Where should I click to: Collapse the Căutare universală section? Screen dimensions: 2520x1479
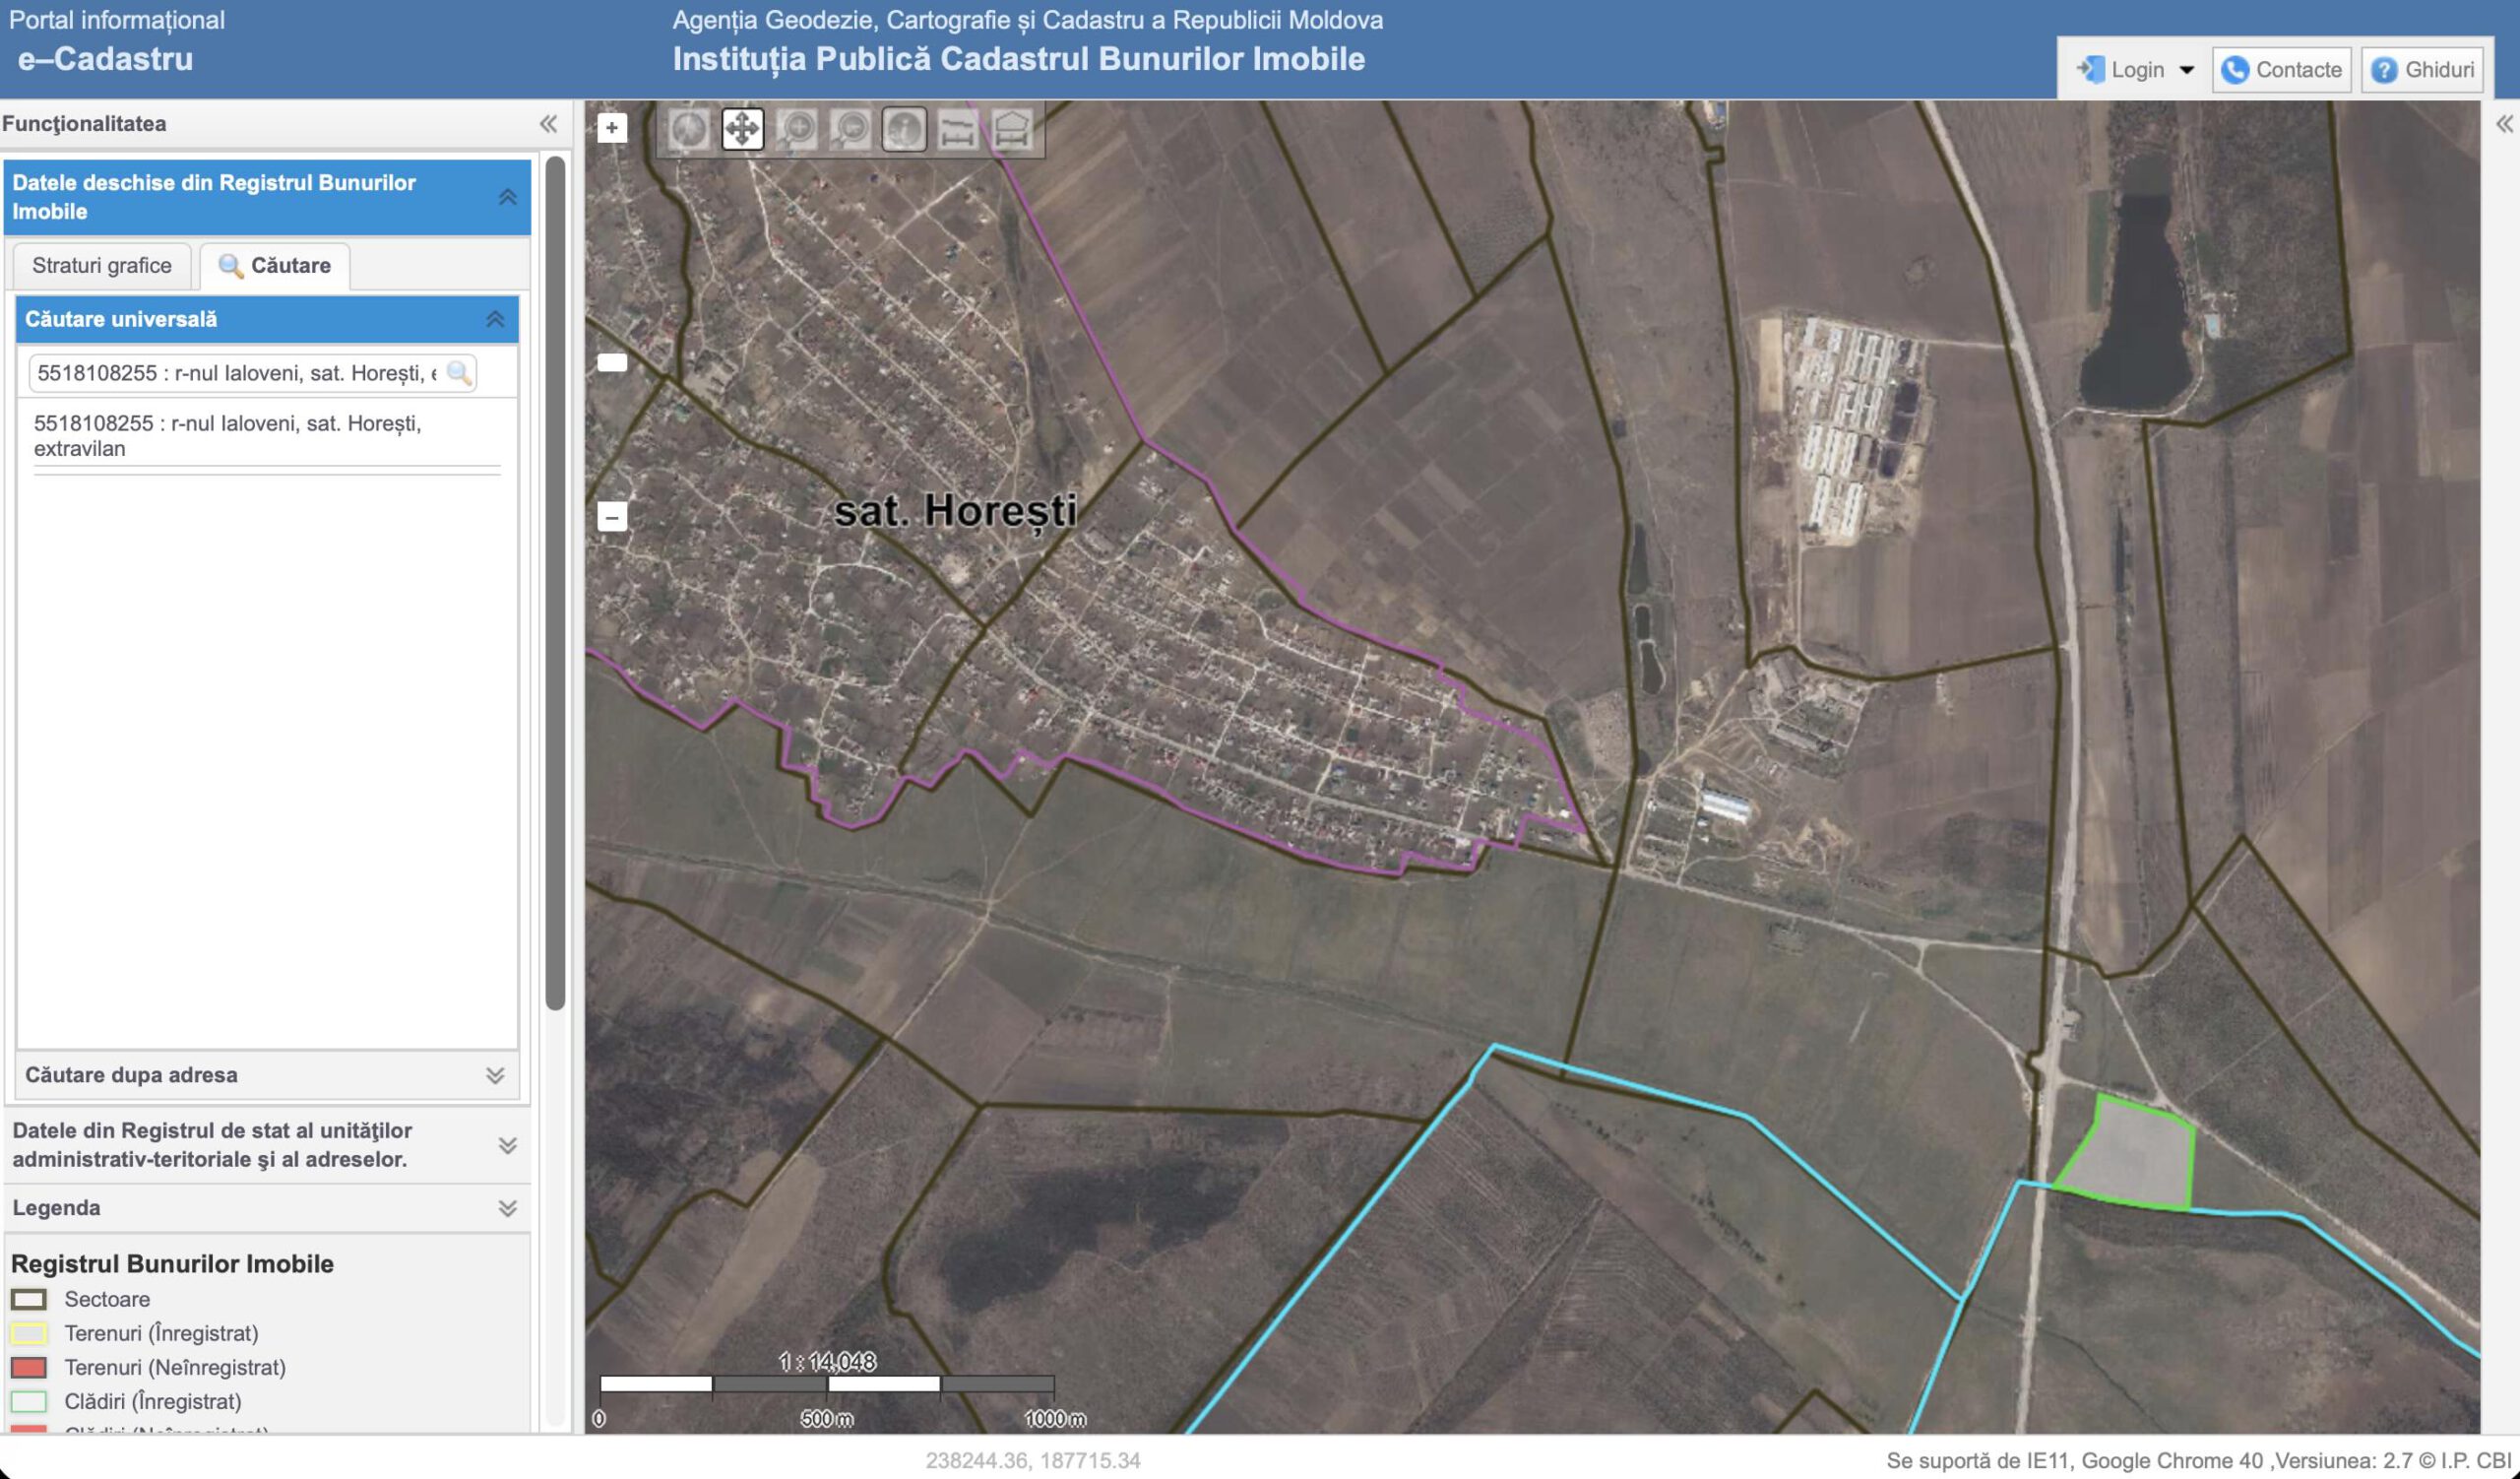pyautogui.click(x=495, y=319)
